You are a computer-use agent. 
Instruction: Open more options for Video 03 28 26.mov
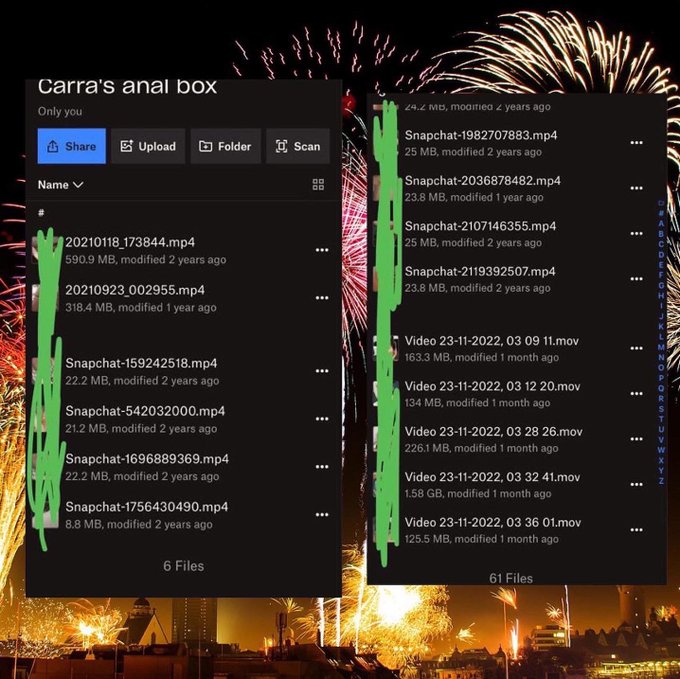point(636,439)
